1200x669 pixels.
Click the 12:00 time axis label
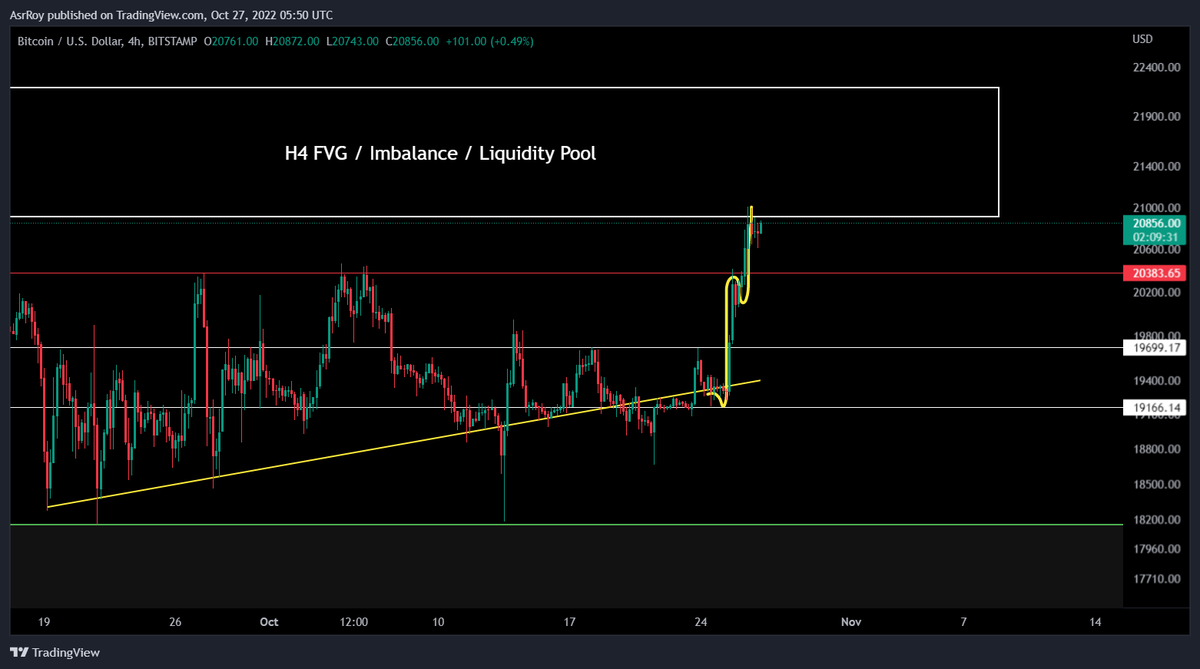point(354,622)
